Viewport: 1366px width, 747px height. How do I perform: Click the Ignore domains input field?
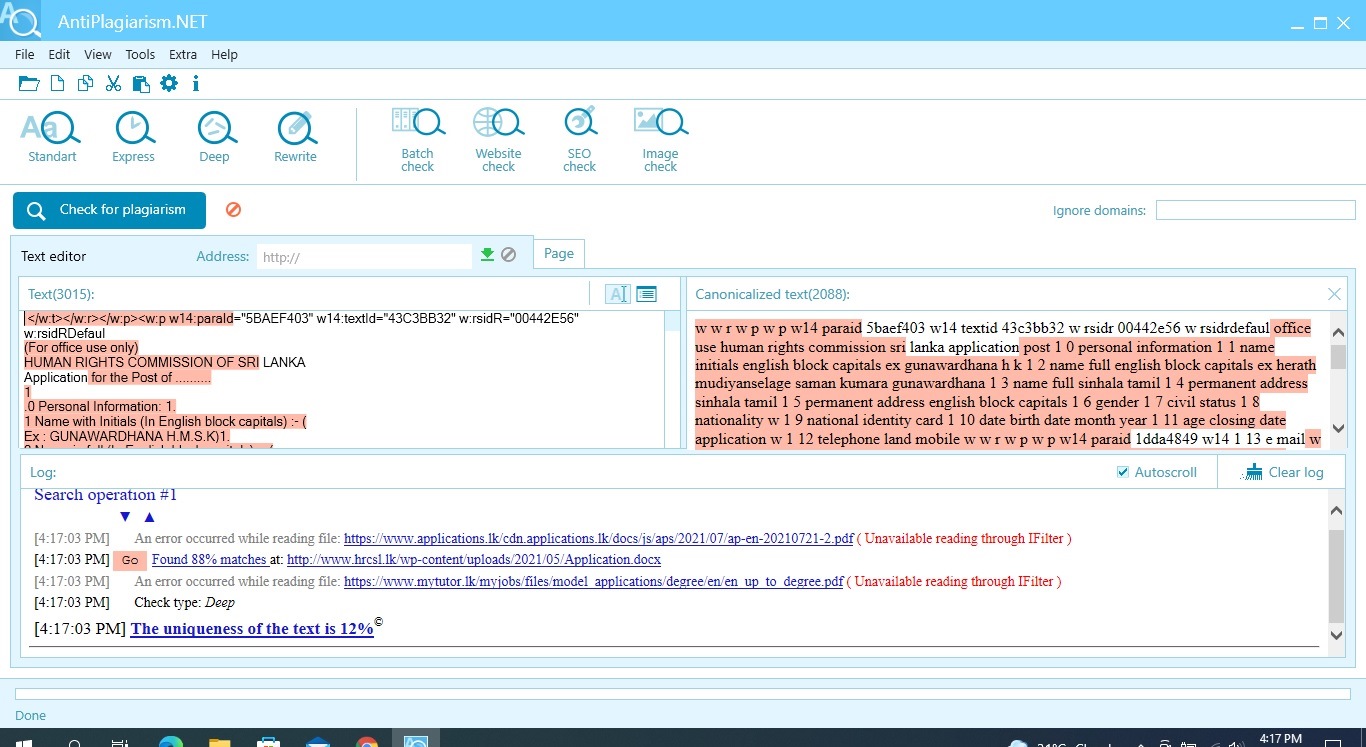(x=1256, y=210)
